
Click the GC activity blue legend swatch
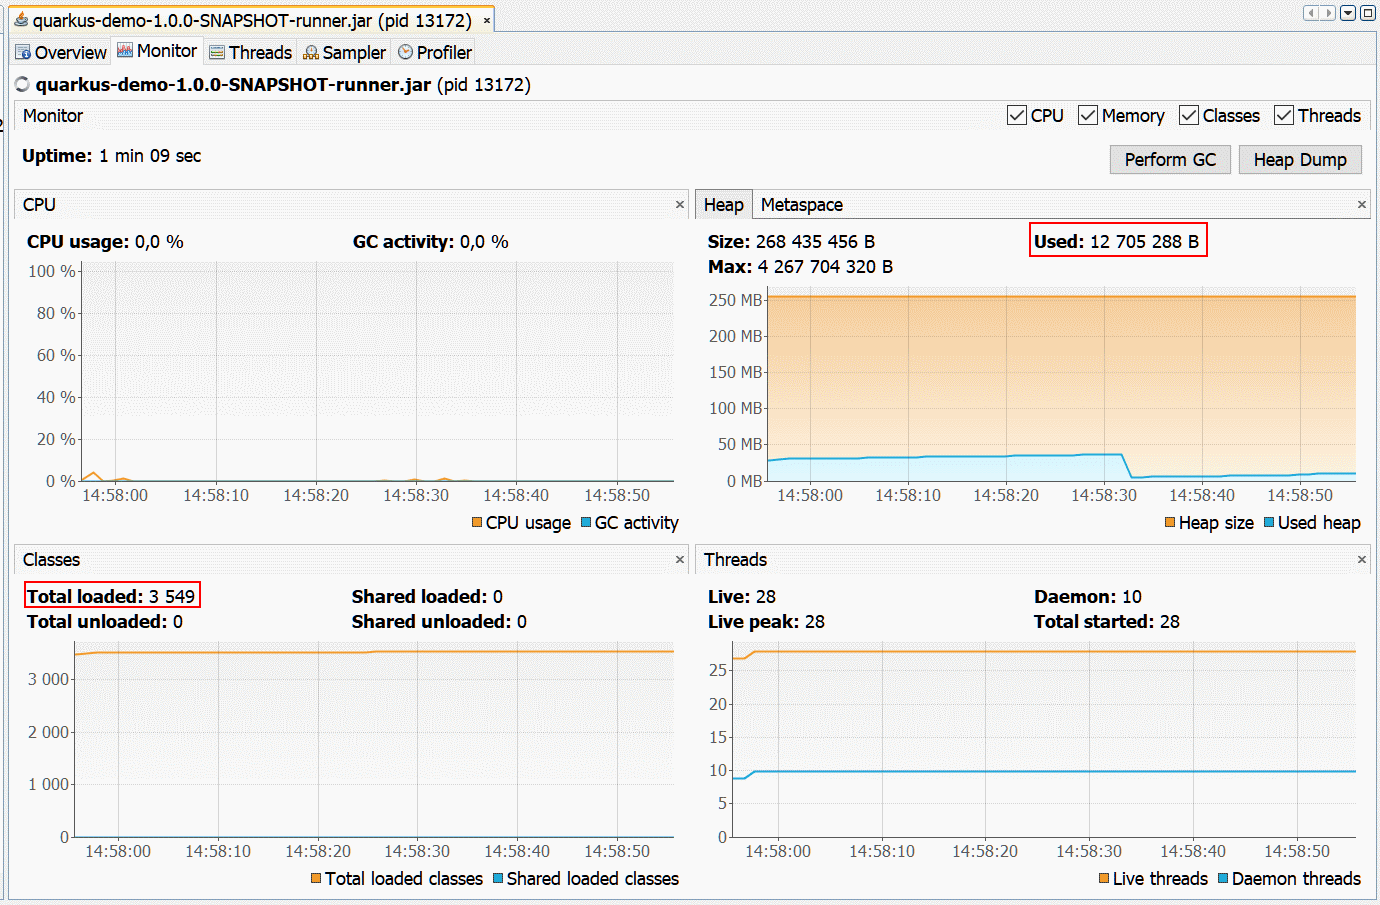pos(586,522)
